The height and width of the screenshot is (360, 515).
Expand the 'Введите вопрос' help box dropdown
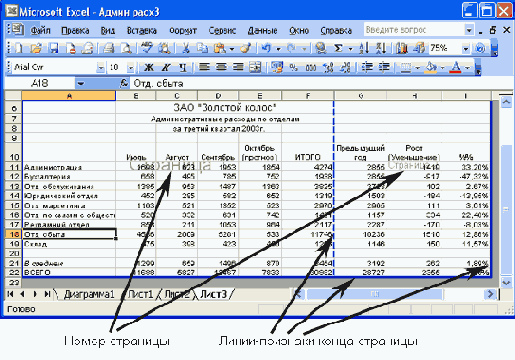469,30
